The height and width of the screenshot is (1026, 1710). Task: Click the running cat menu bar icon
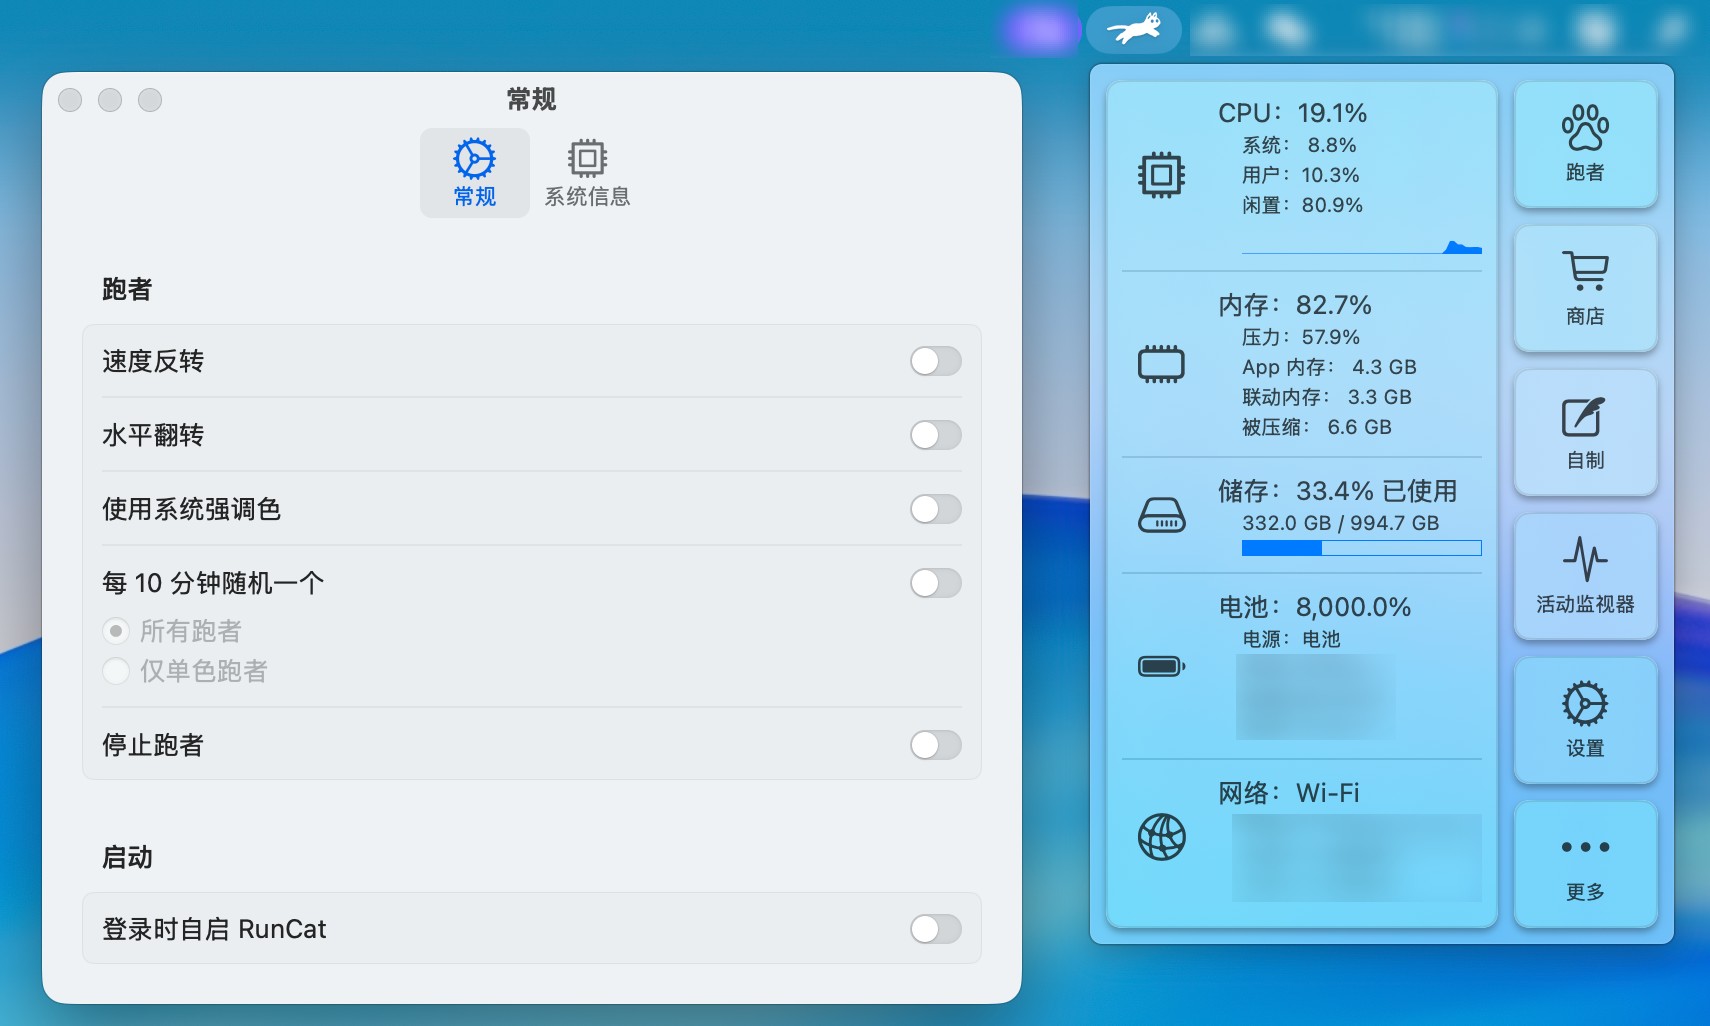1134,29
